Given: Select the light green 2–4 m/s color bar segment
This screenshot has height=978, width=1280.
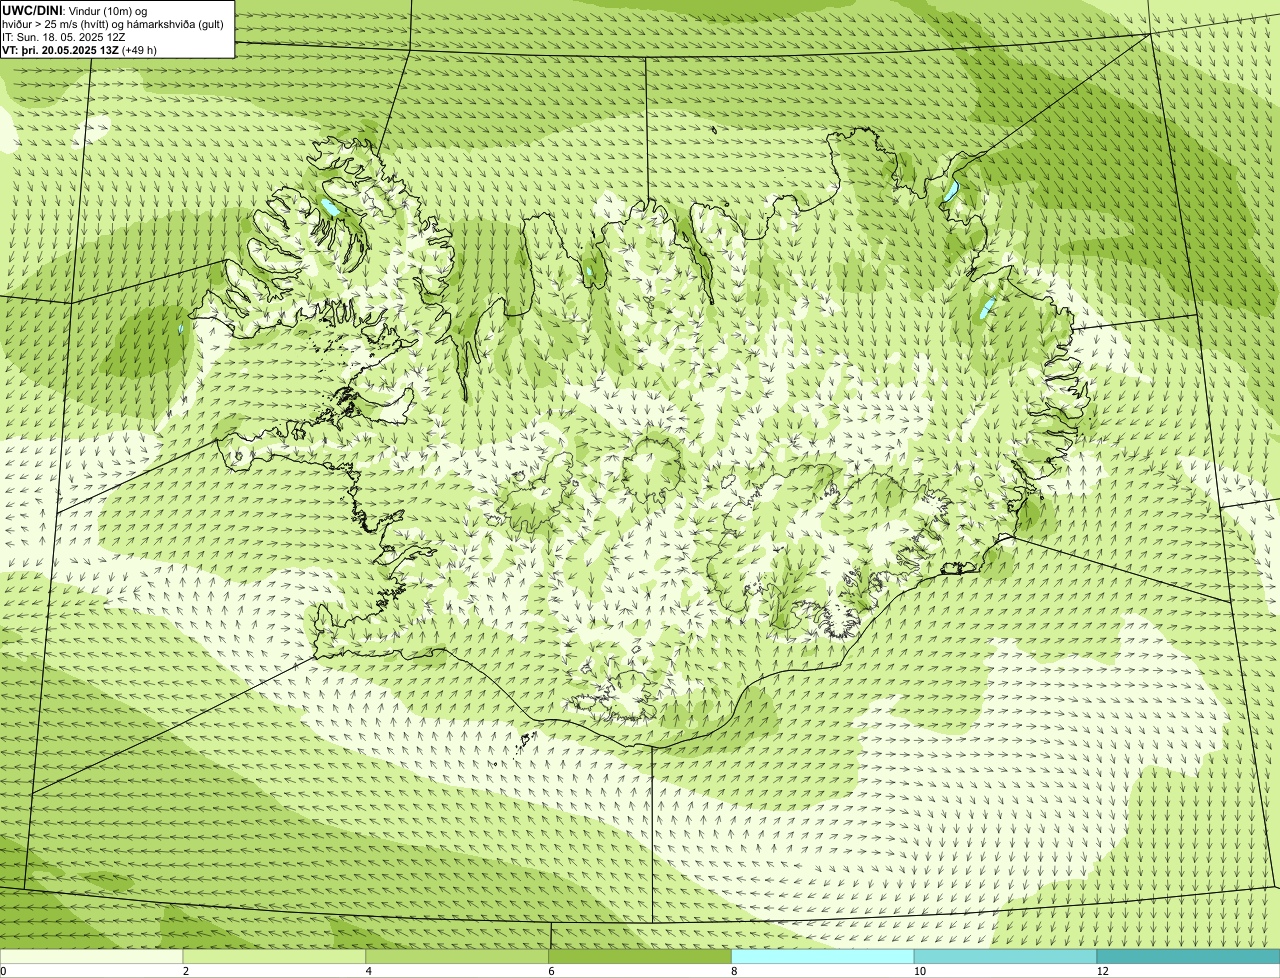Looking at the screenshot, I should click(x=275, y=956).
